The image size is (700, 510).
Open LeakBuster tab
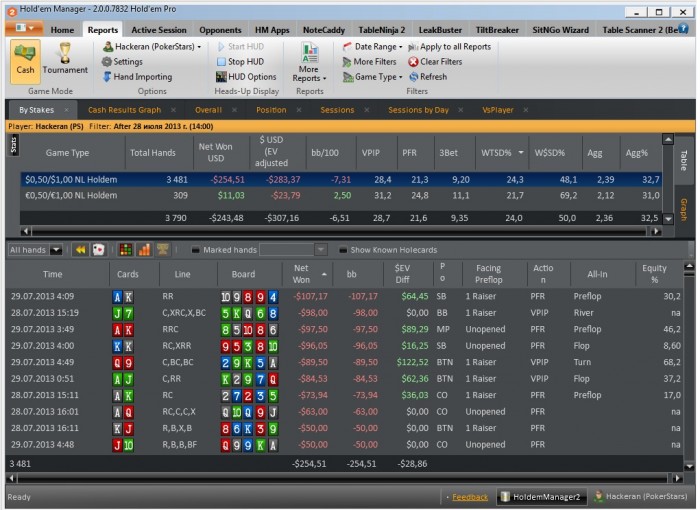[440, 30]
